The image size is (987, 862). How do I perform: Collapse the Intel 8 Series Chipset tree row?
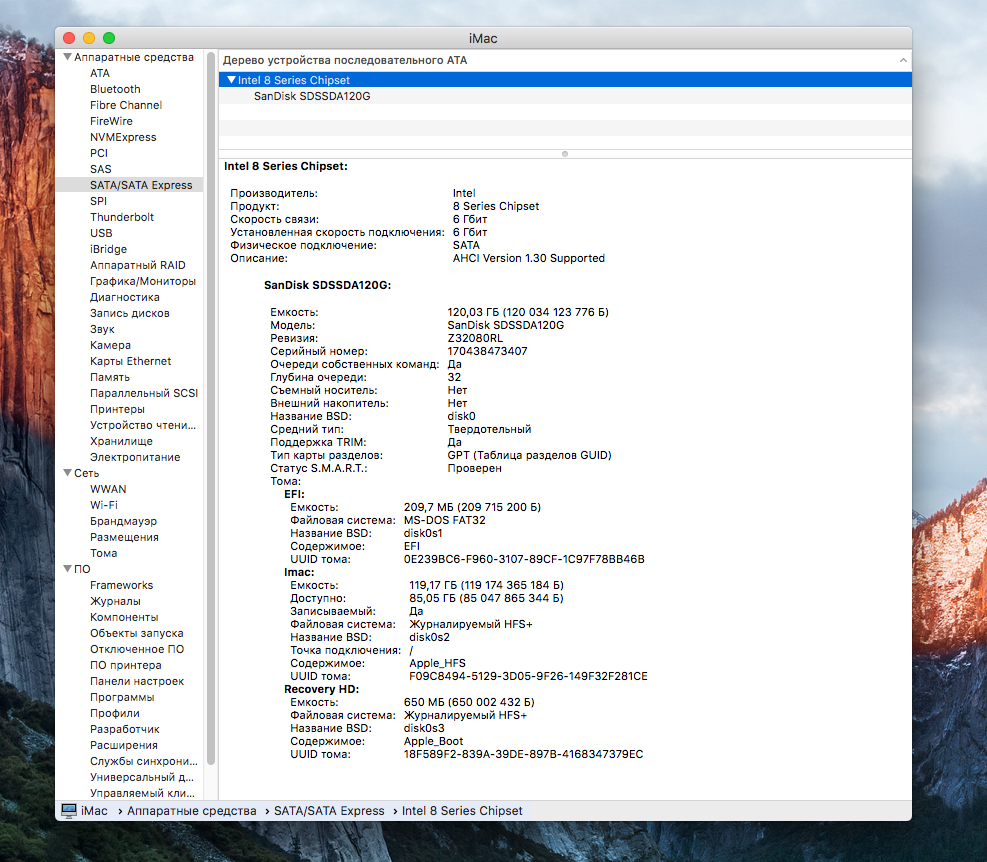tap(232, 80)
